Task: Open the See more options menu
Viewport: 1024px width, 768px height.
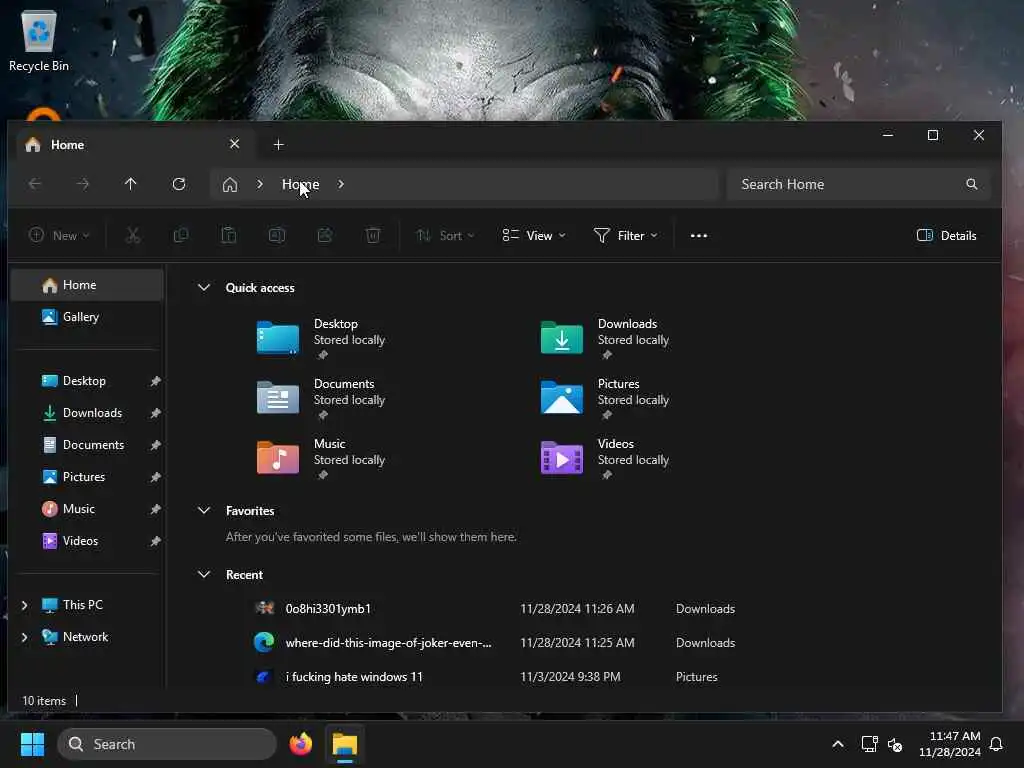Action: pyautogui.click(x=699, y=236)
